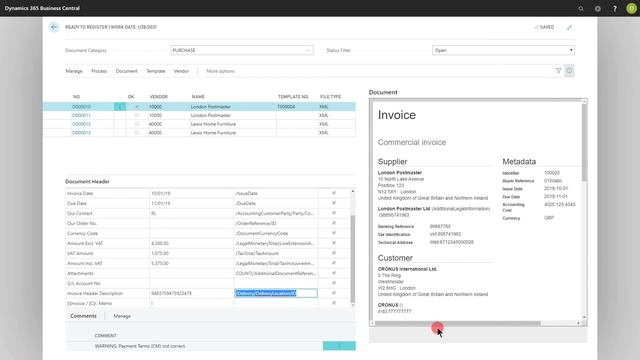640x360 pixels.
Task: Sort by the Vendor column header
Action: pyautogui.click(x=158, y=97)
